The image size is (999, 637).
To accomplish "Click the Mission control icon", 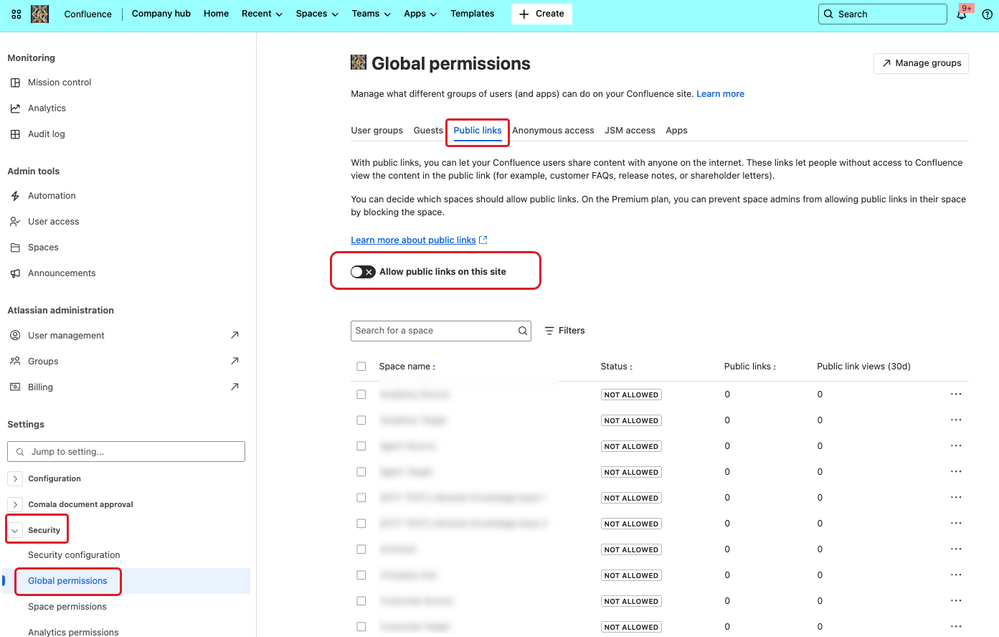I will [15, 82].
